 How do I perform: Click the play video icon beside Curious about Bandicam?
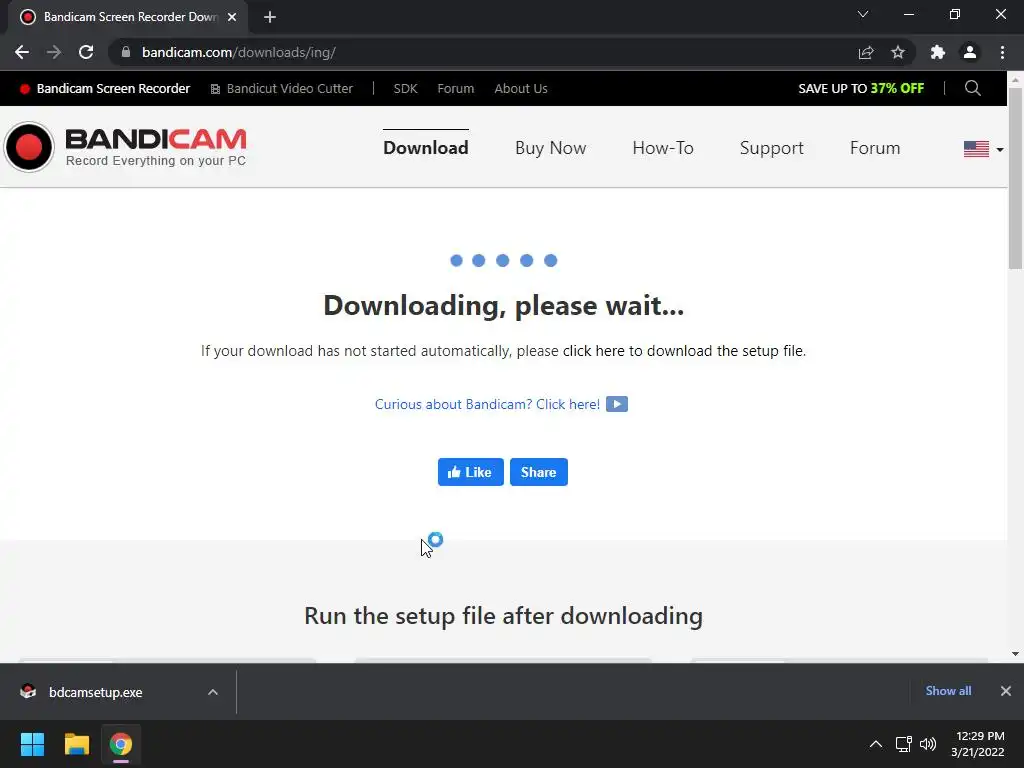pos(616,404)
